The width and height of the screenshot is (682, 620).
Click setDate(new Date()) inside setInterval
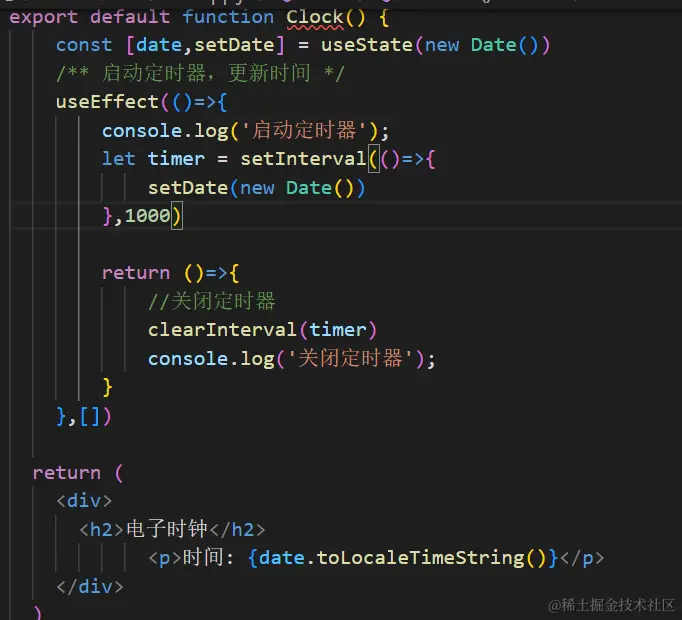tap(256, 188)
